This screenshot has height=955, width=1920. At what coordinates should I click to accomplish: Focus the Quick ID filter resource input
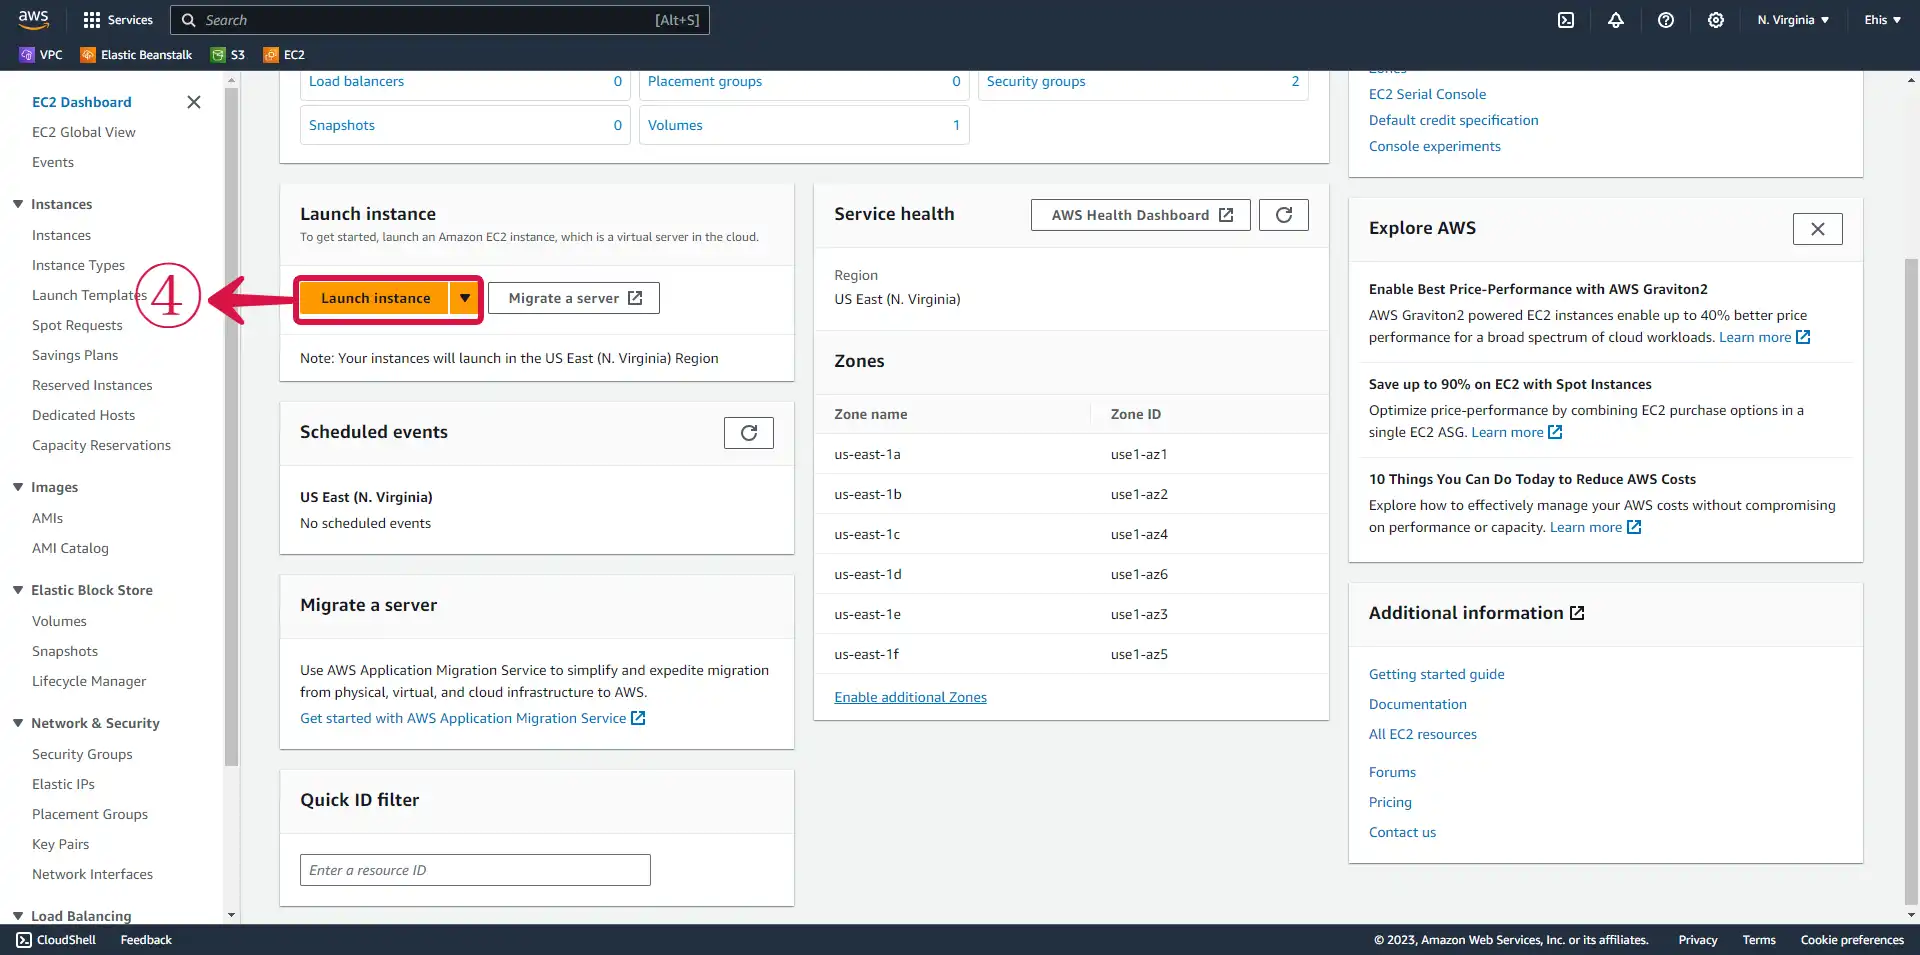475,870
